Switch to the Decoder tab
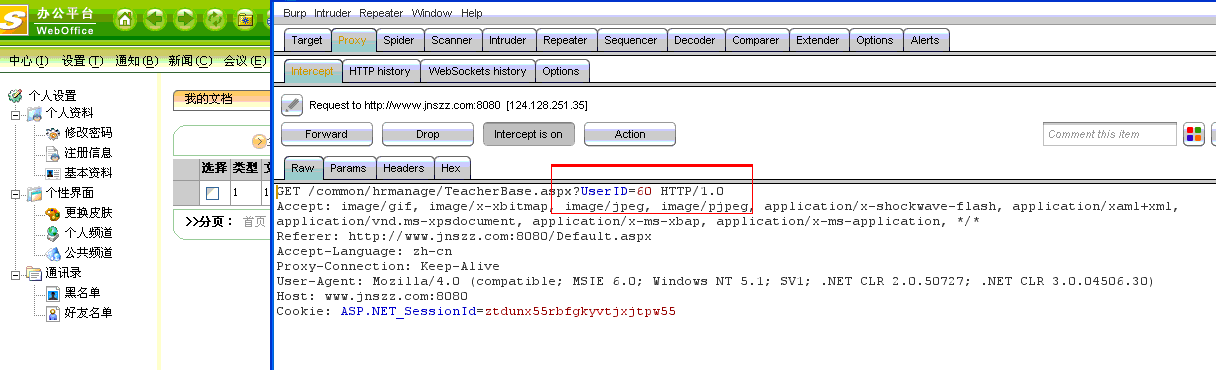The height and width of the screenshot is (370, 1216). click(x=695, y=40)
